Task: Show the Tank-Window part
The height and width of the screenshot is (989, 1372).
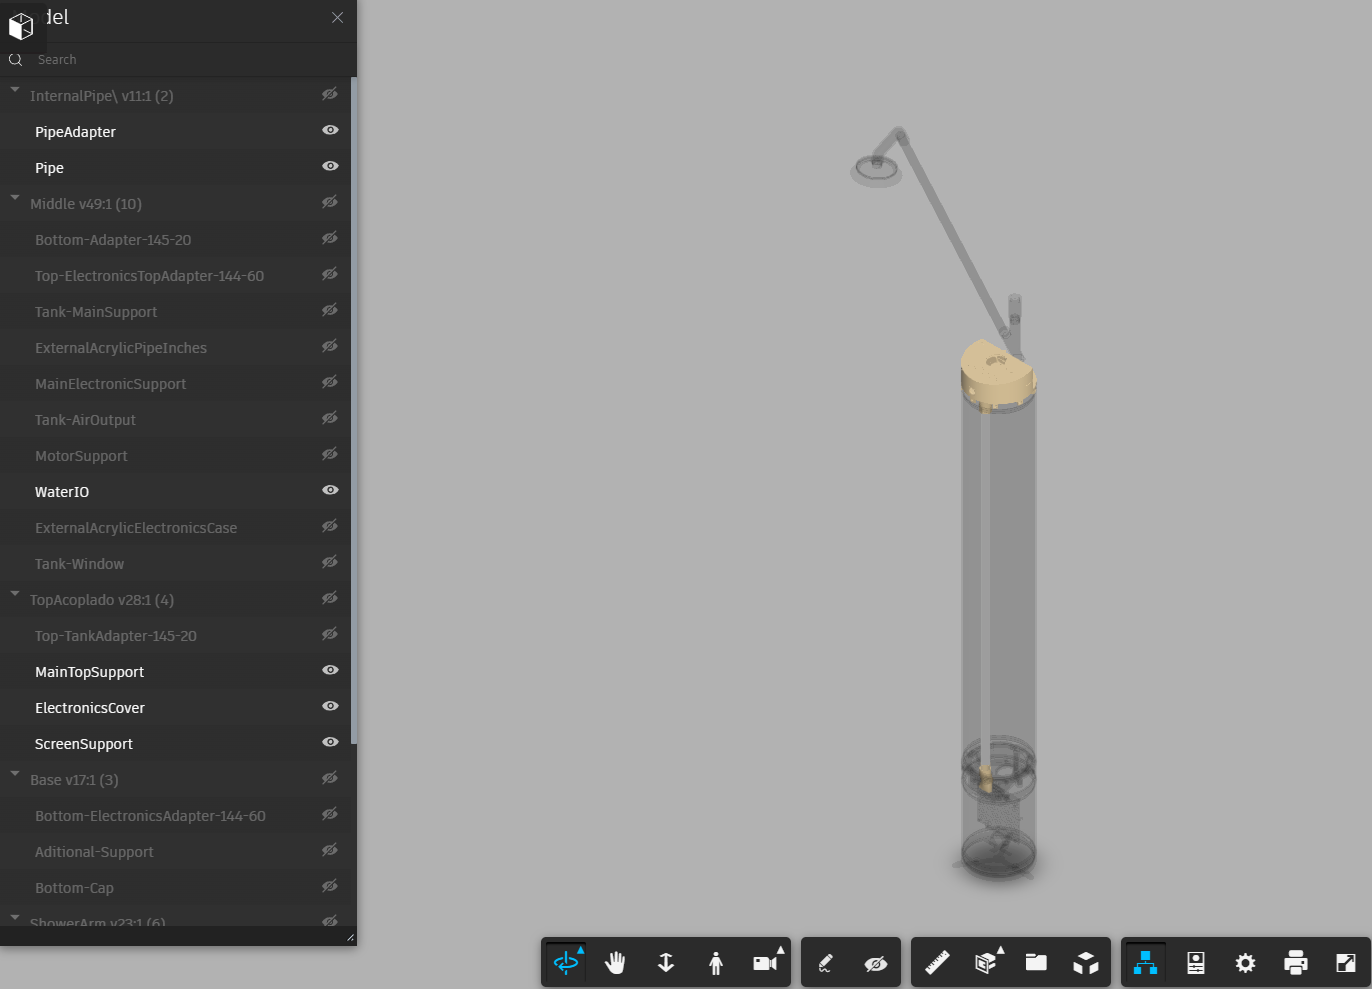Action: (x=330, y=562)
